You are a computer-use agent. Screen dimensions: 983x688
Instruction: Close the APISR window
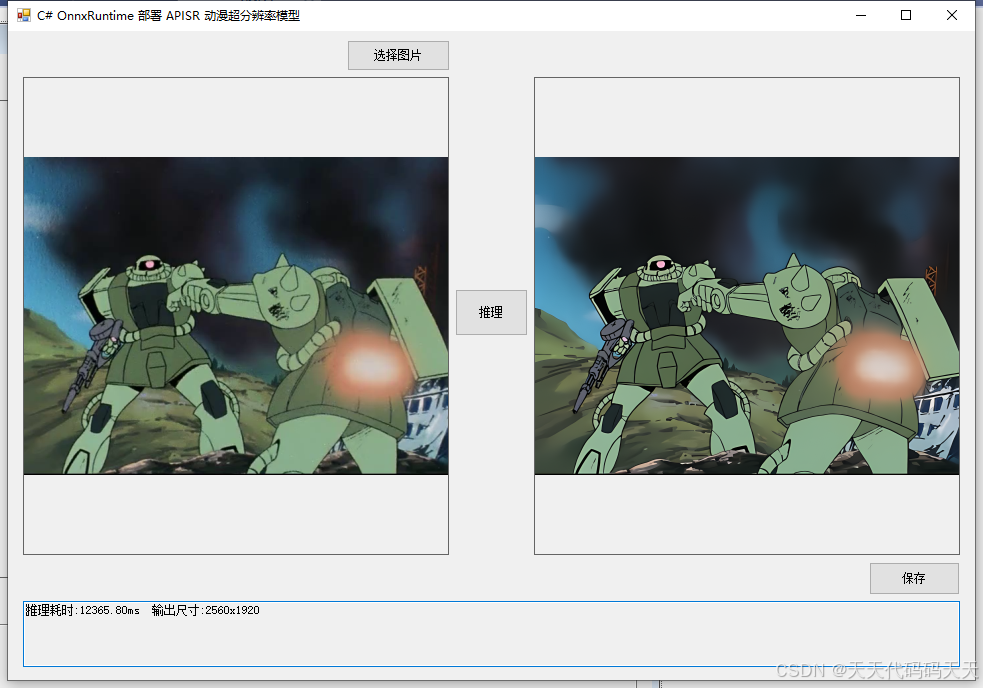point(952,15)
